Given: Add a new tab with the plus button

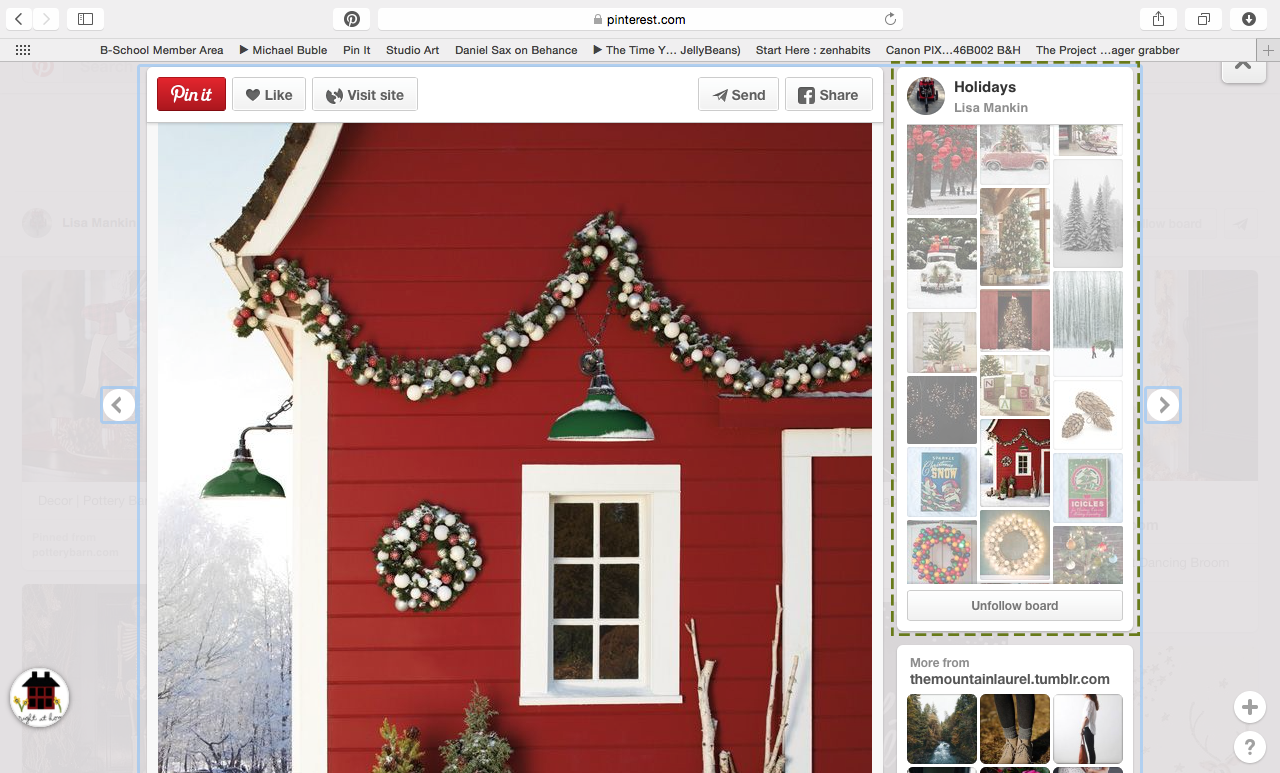Looking at the screenshot, I should 1268,50.
